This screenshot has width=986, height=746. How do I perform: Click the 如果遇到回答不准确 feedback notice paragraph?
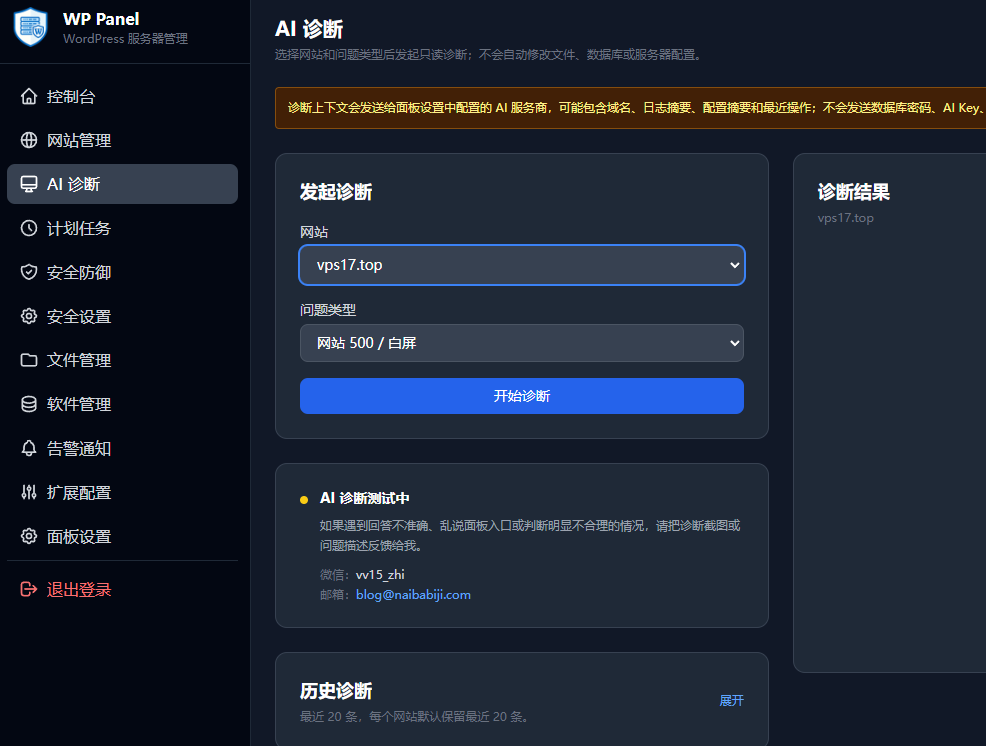point(530,535)
